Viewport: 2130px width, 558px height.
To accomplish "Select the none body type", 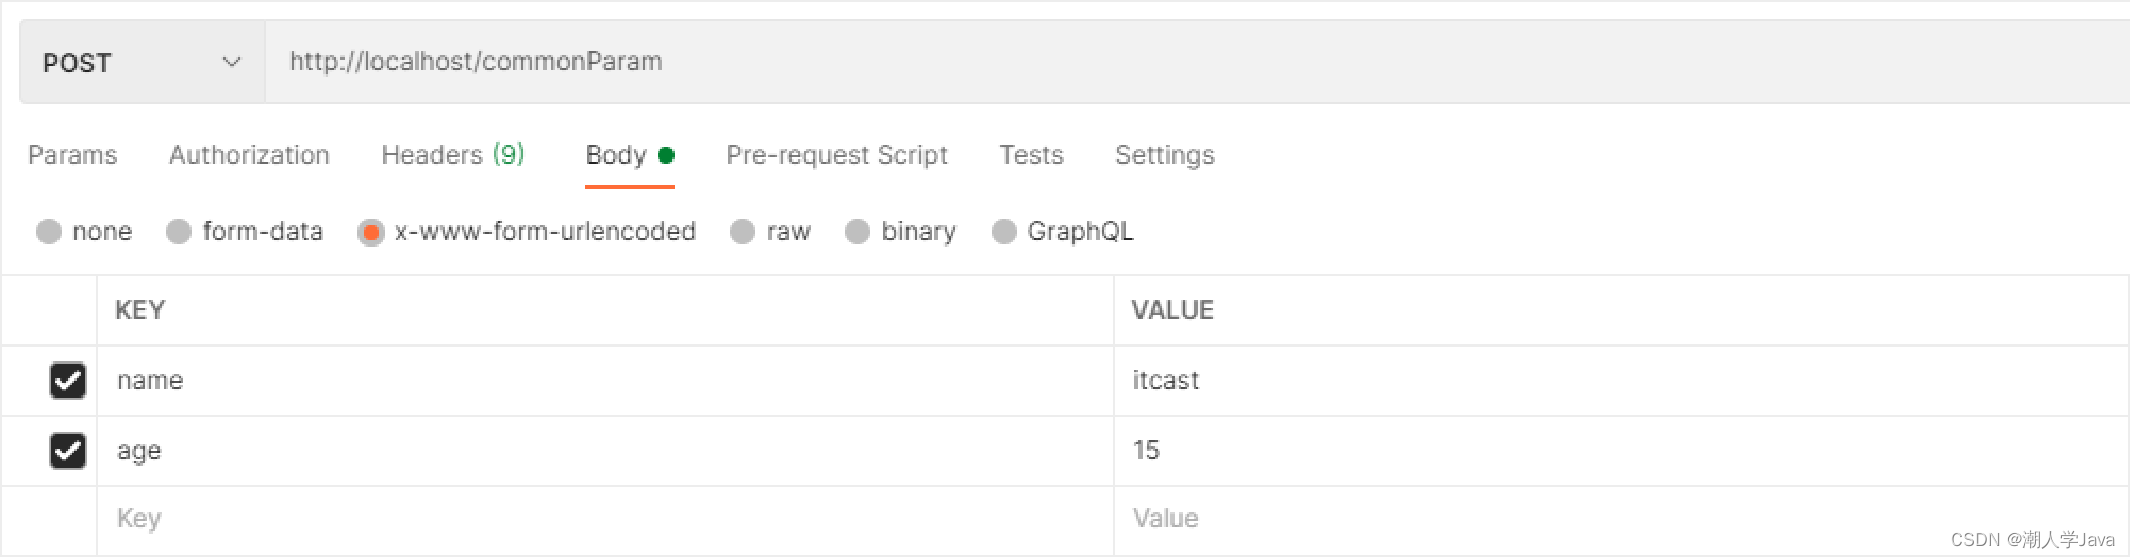I will tap(49, 232).
